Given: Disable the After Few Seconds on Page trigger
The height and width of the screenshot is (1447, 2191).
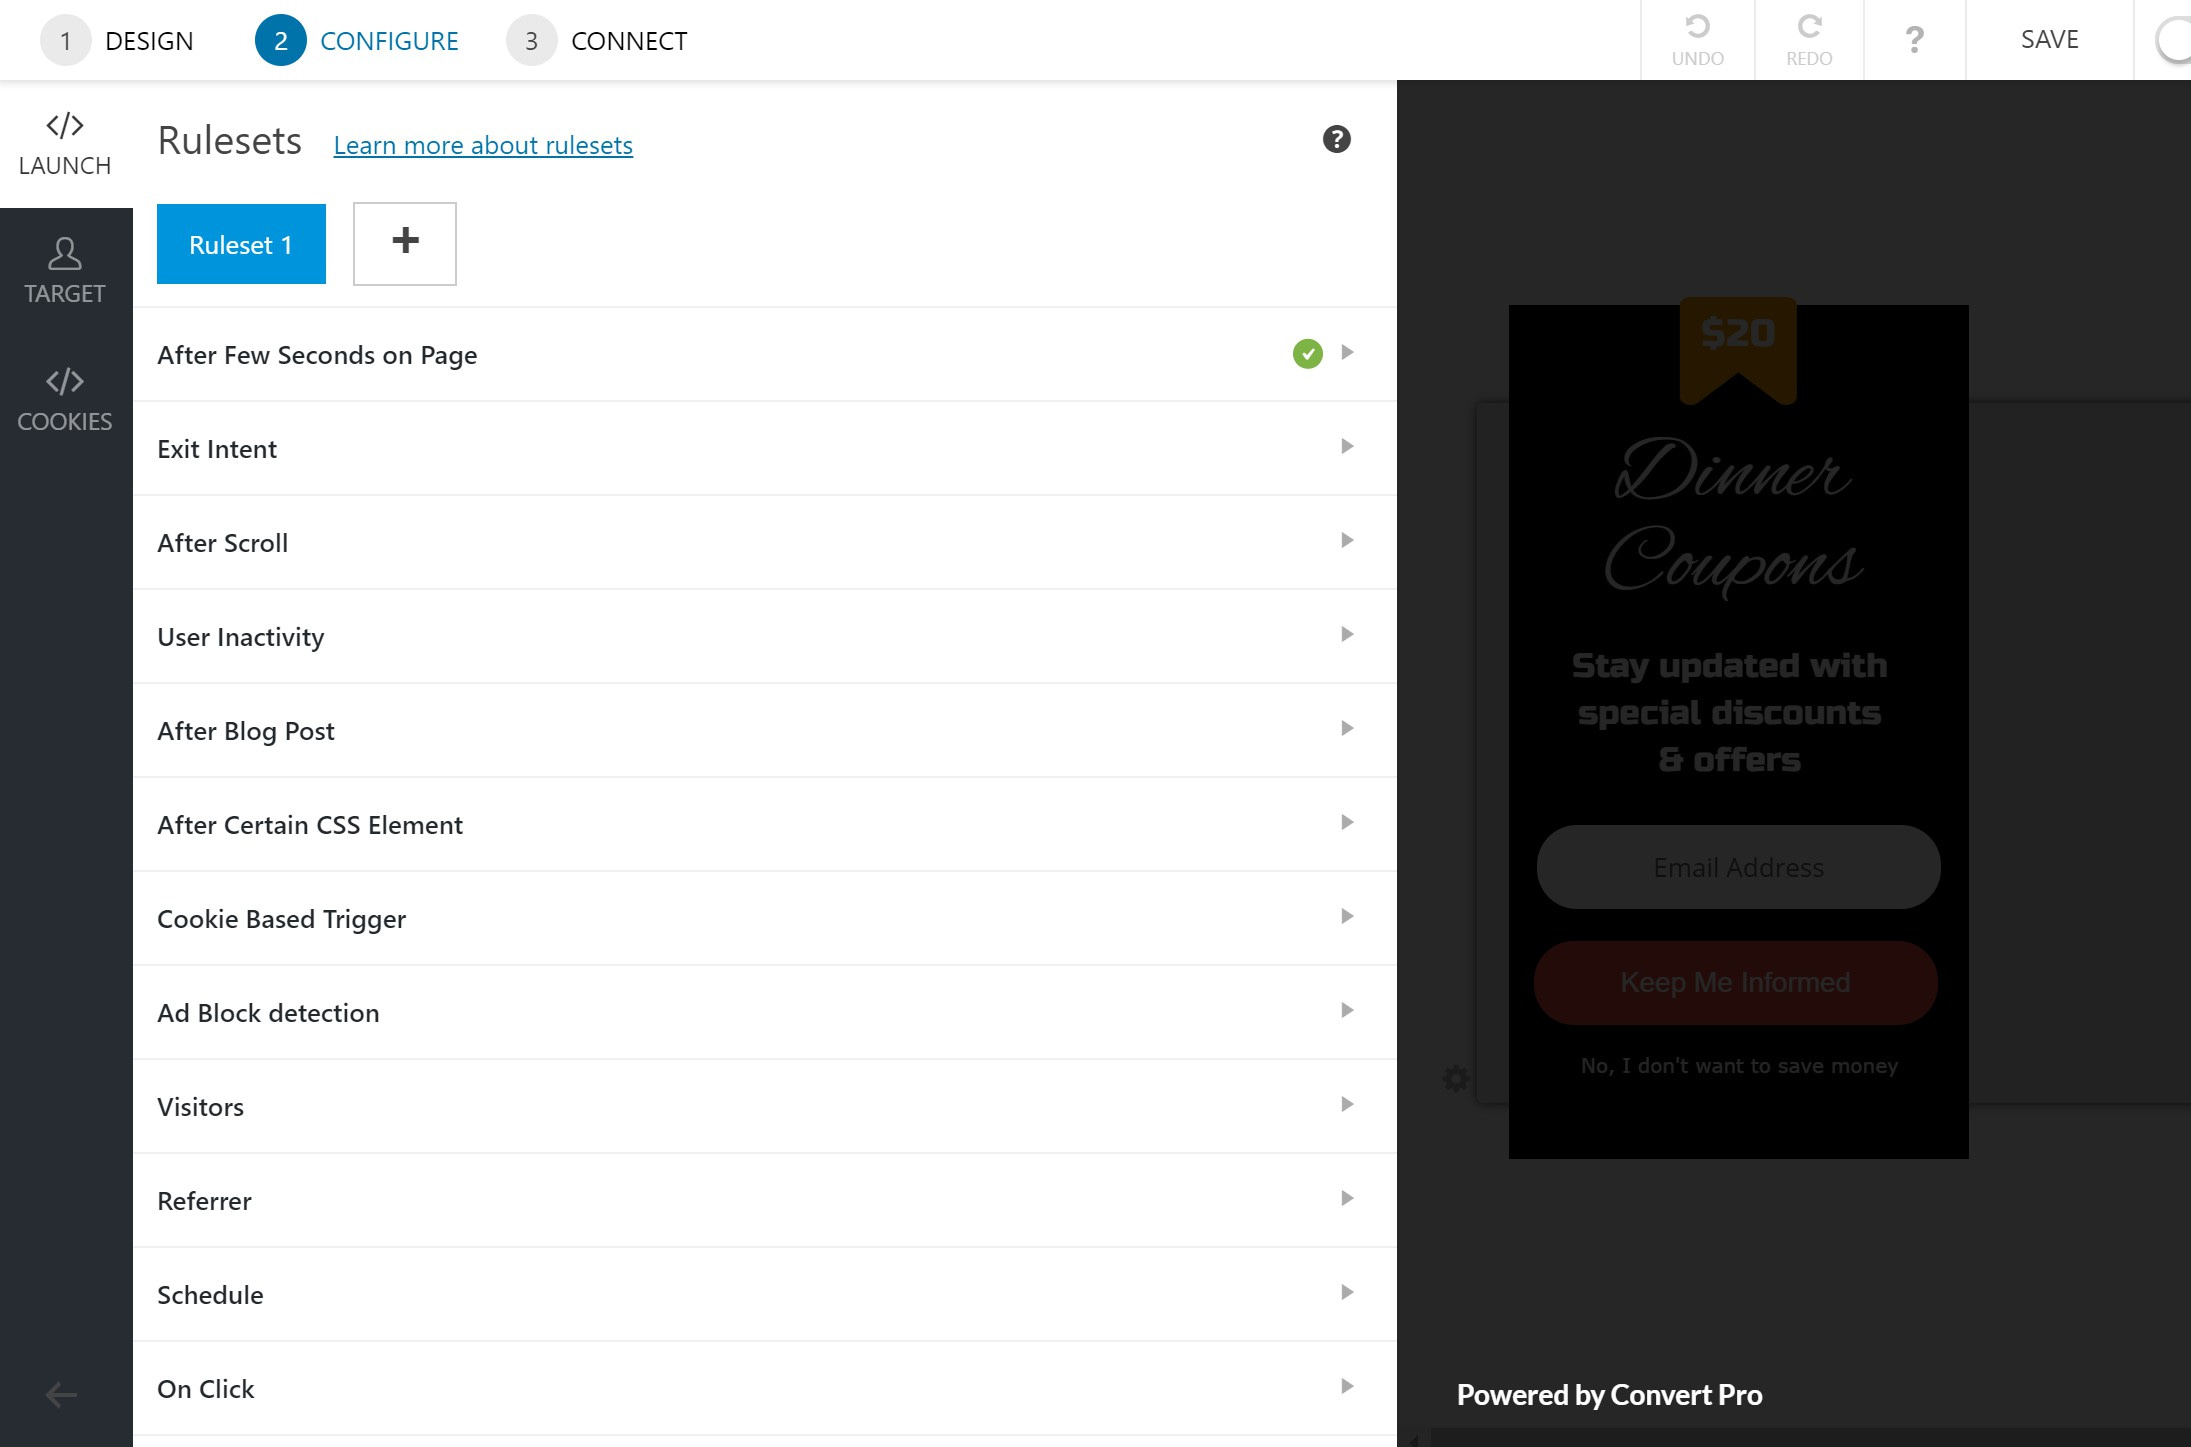Looking at the screenshot, I should click(x=1307, y=353).
